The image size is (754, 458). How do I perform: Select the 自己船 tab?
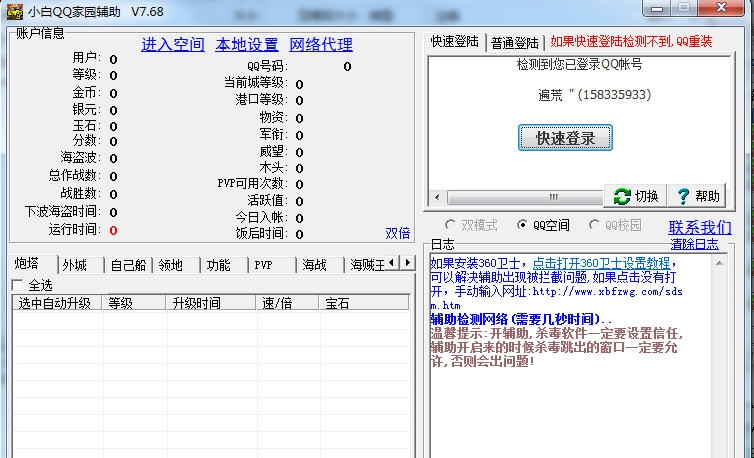coord(128,265)
